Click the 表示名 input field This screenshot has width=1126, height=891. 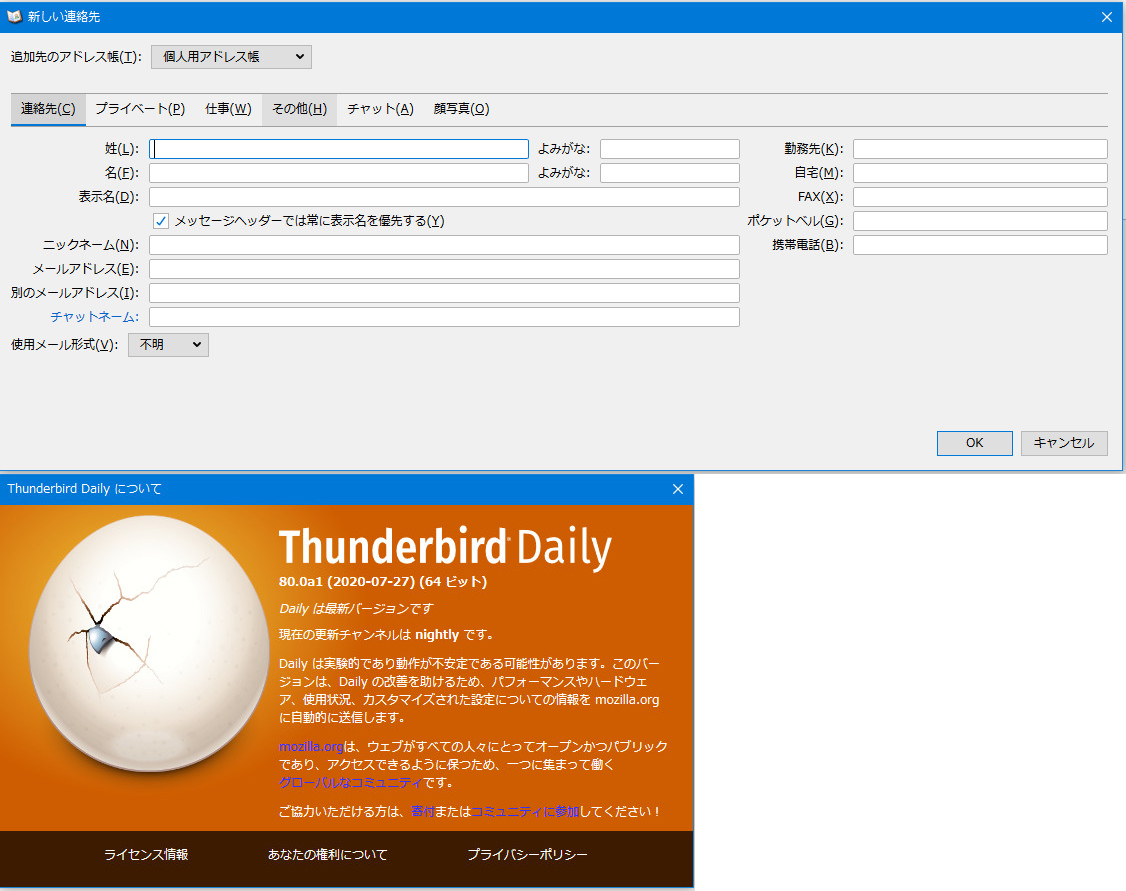pos(445,197)
